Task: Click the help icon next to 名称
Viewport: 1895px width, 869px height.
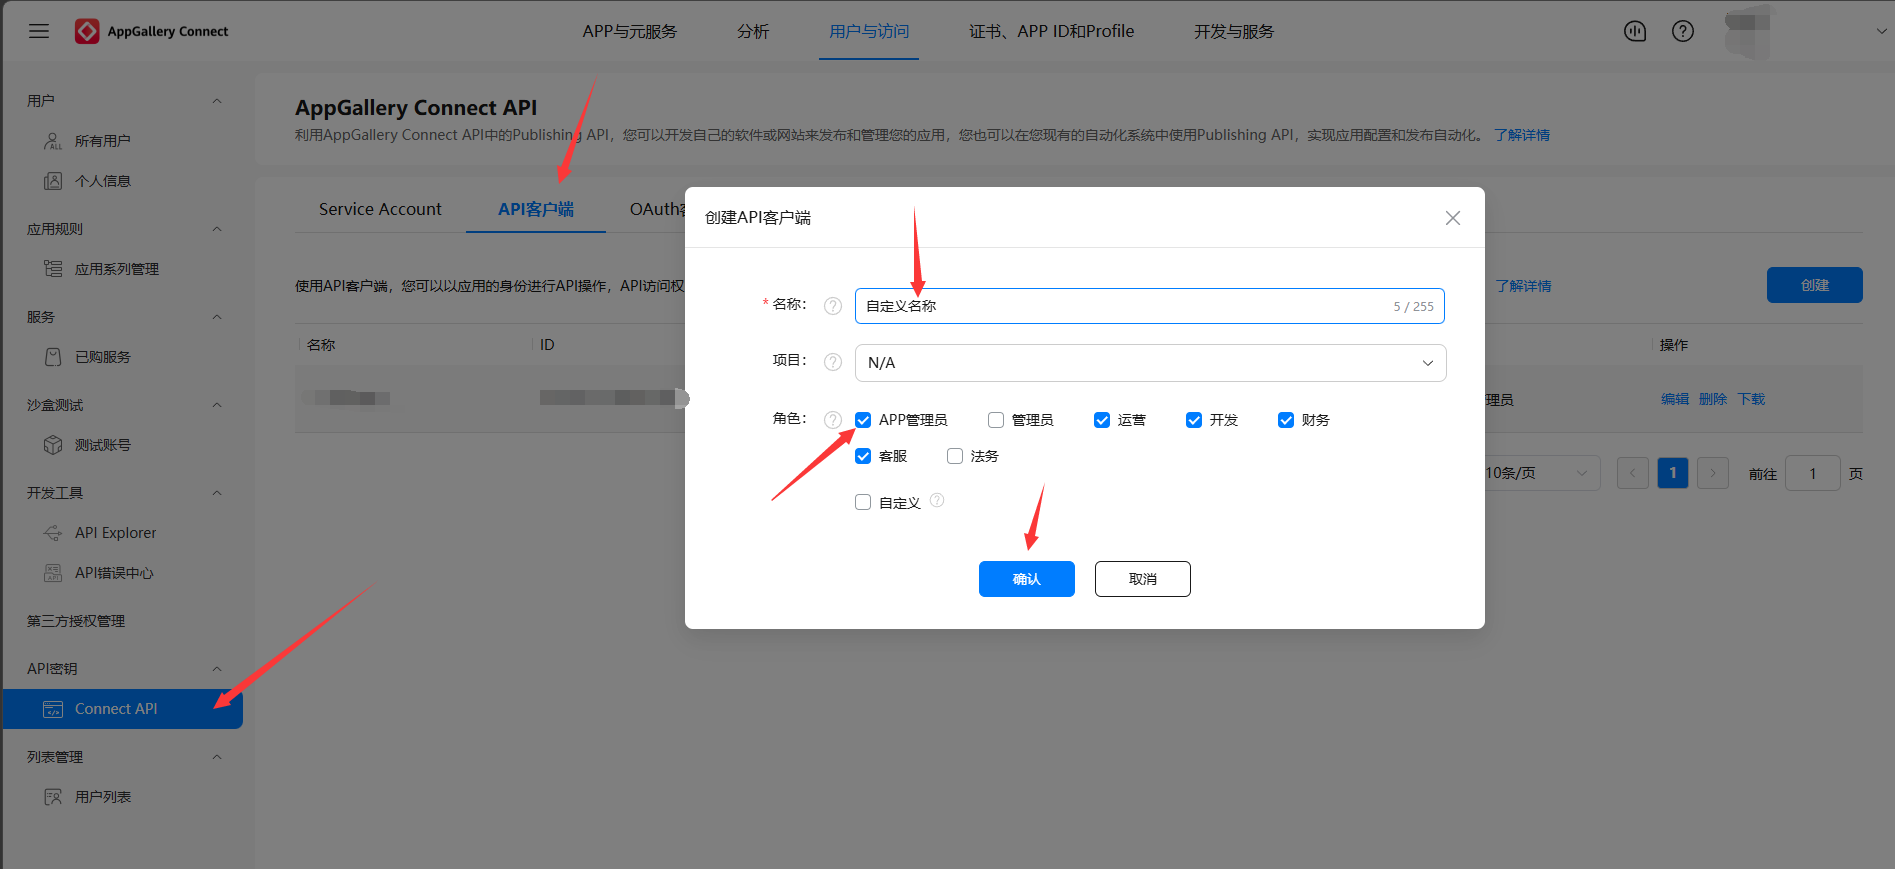Action: point(833,306)
